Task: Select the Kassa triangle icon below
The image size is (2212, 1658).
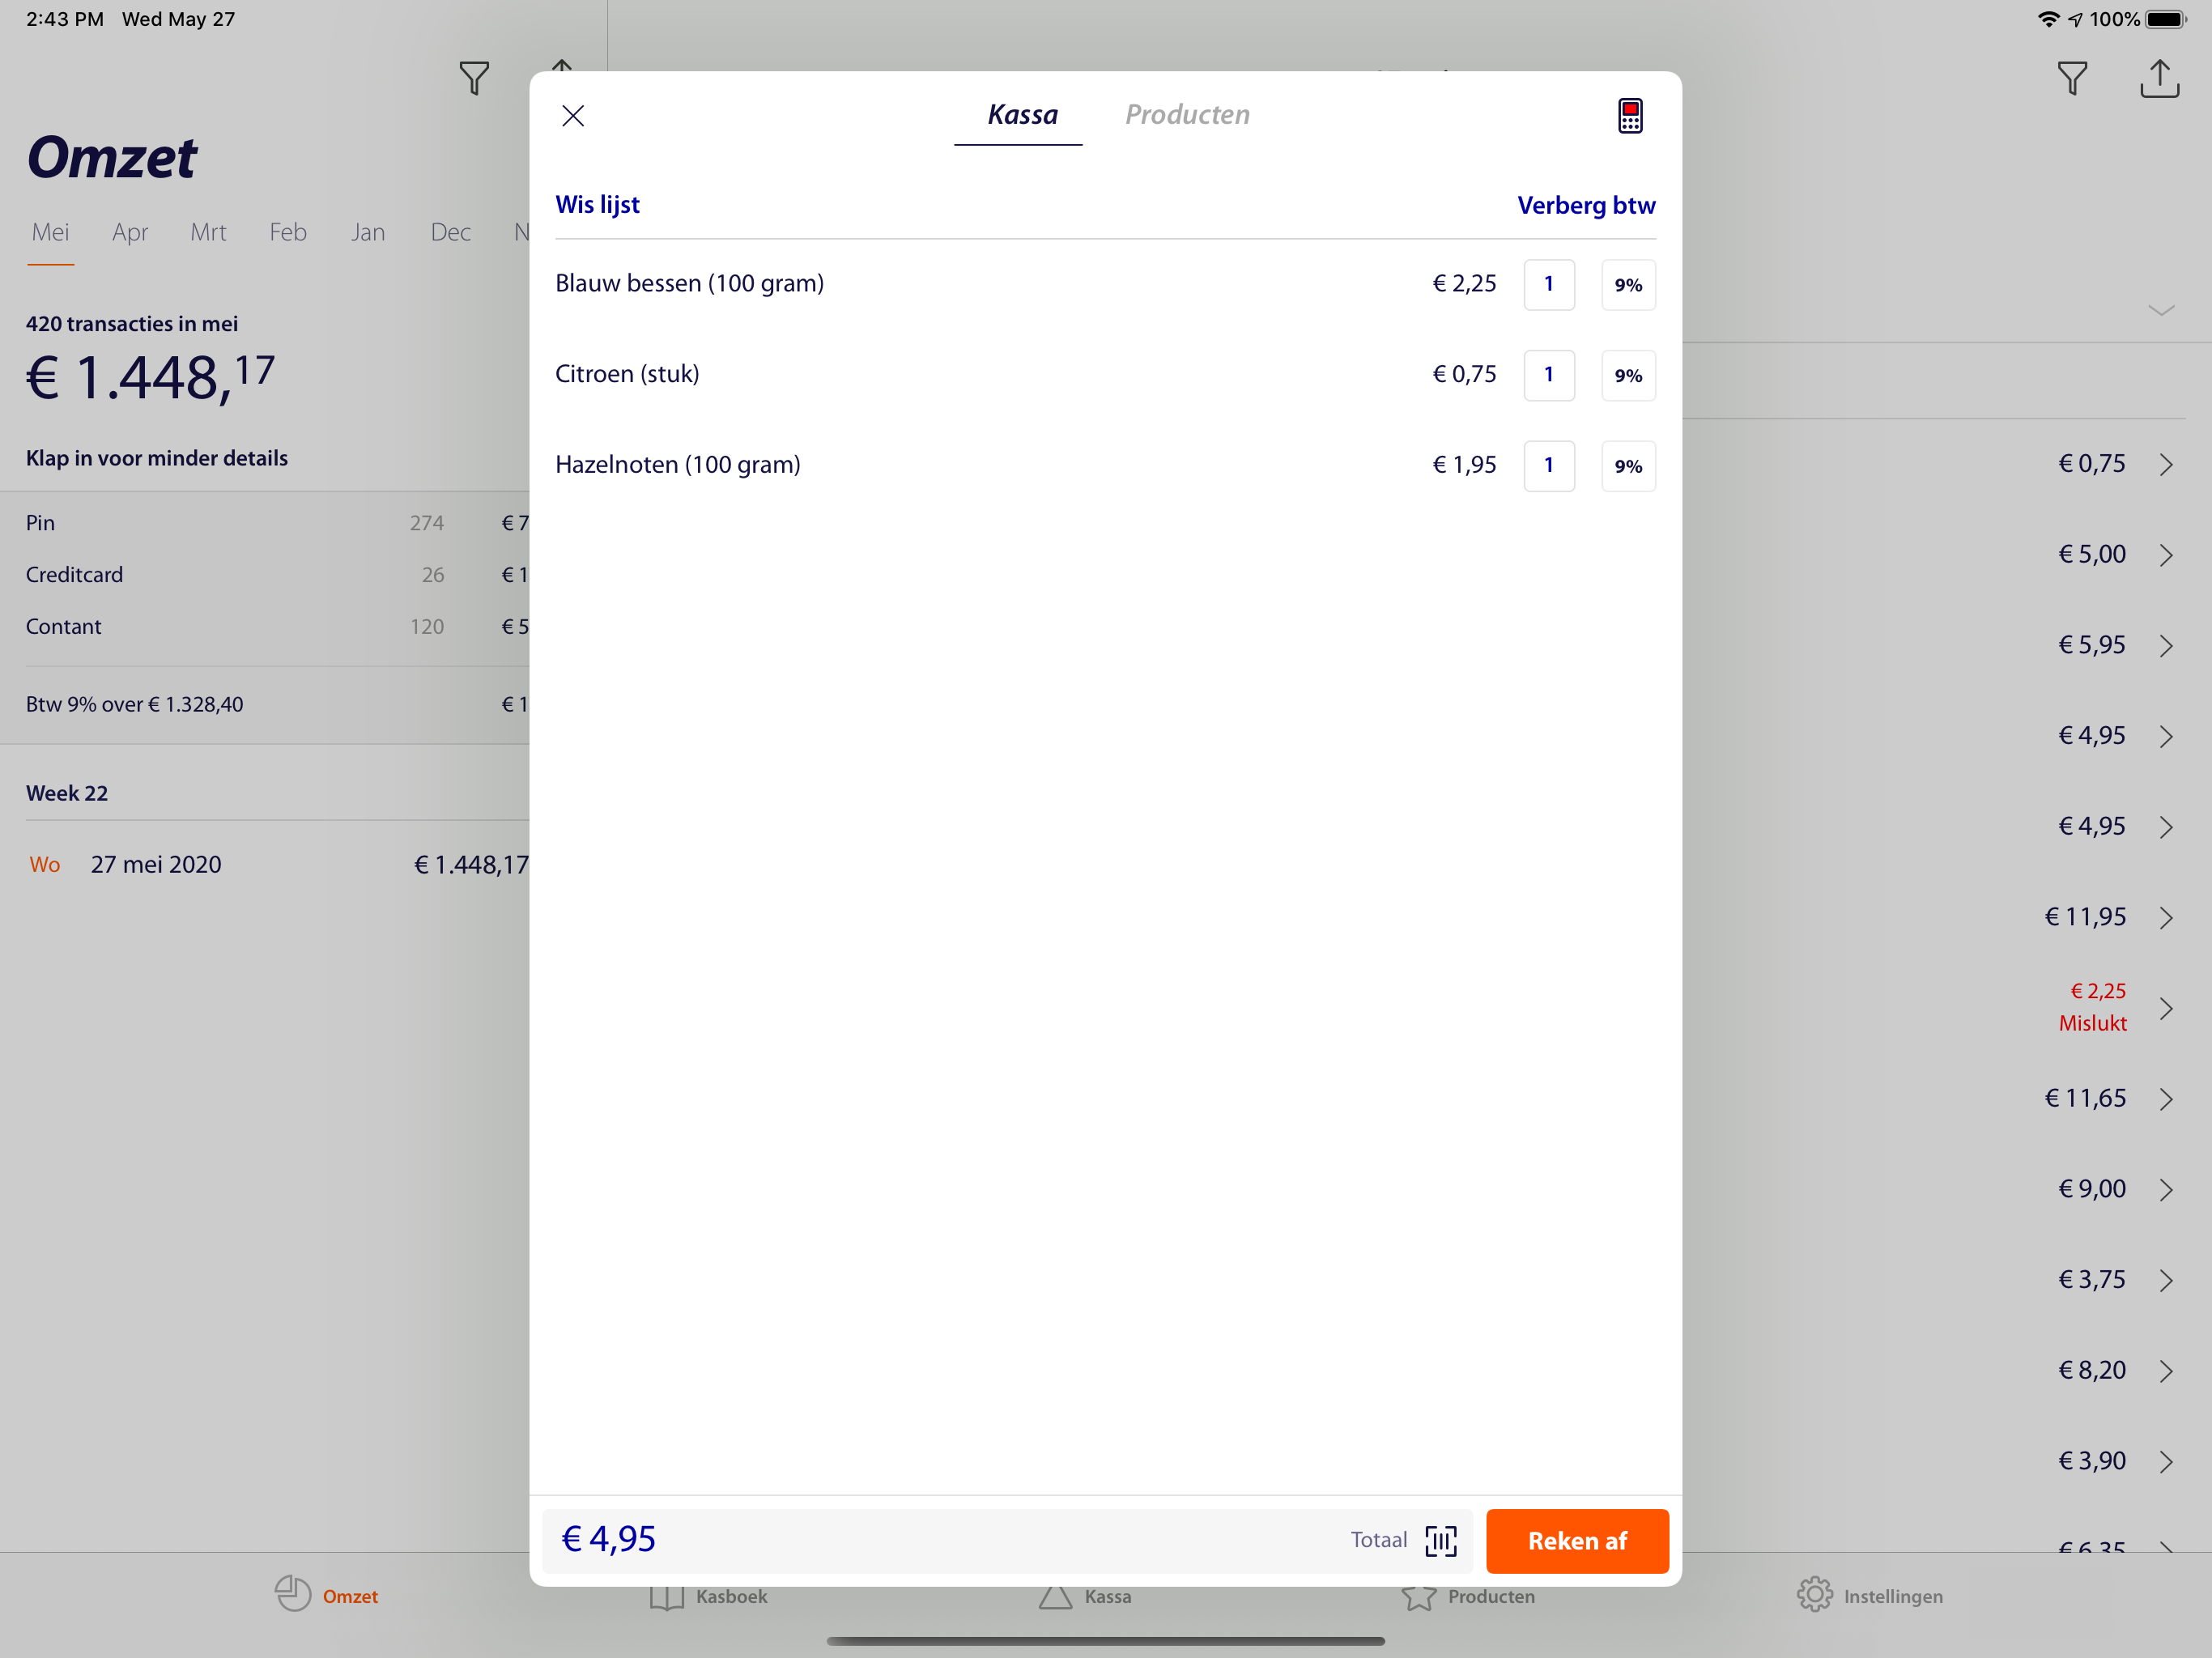Action: [x=1085, y=1596]
